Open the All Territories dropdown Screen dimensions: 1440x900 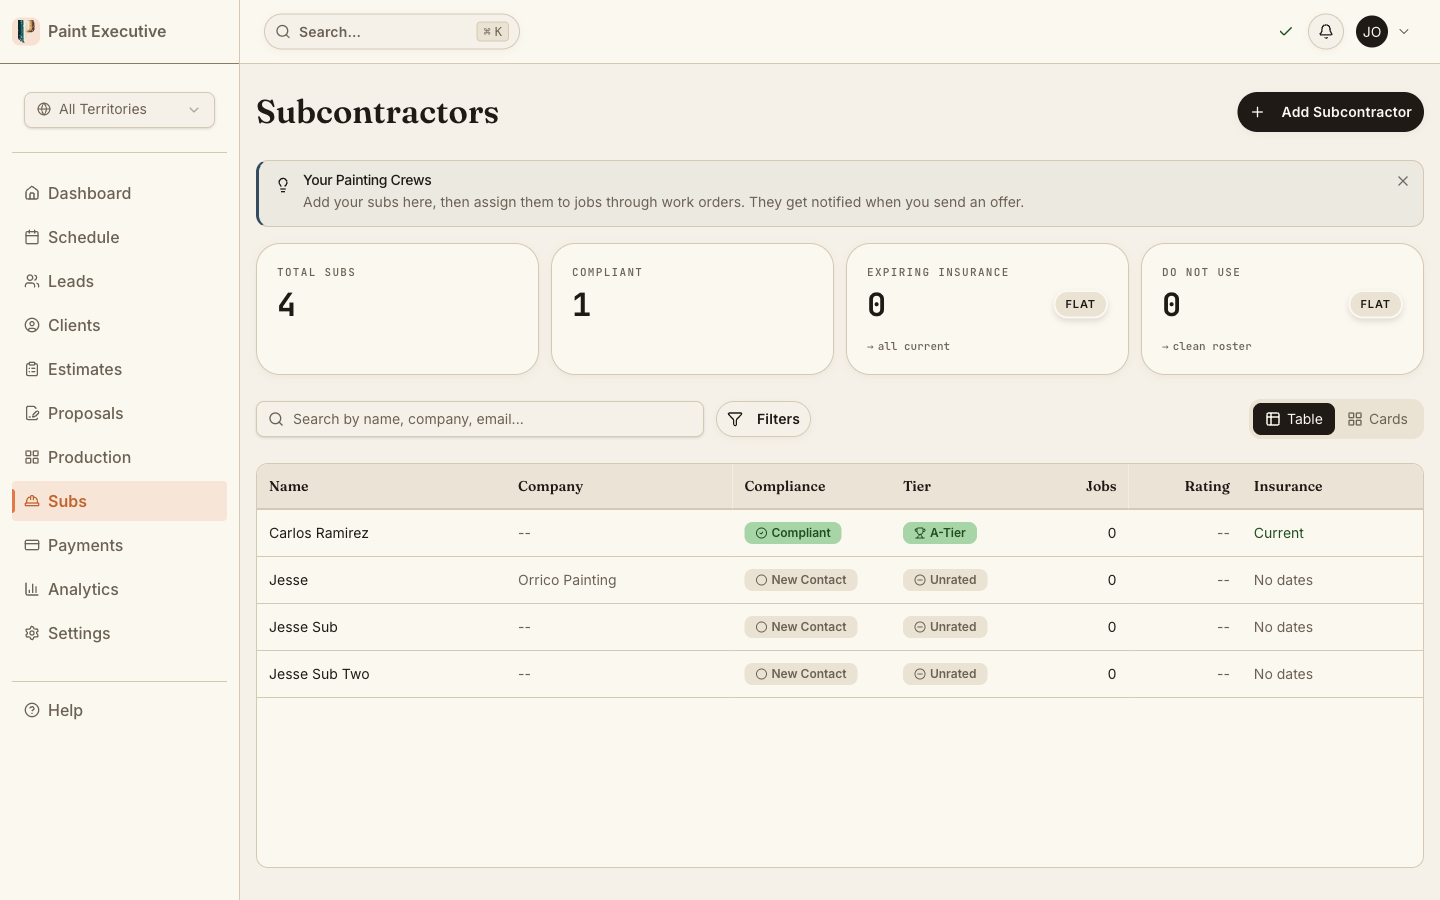[x=119, y=110]
